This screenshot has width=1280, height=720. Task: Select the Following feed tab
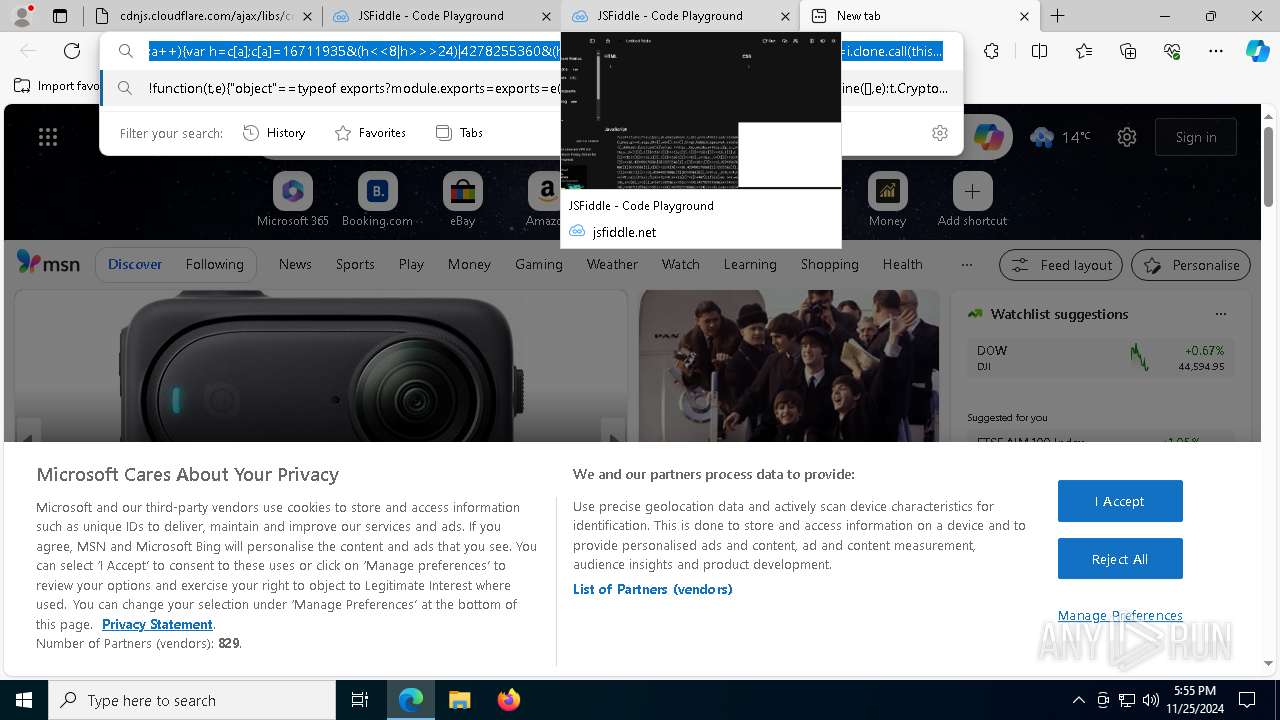(214, 265)
